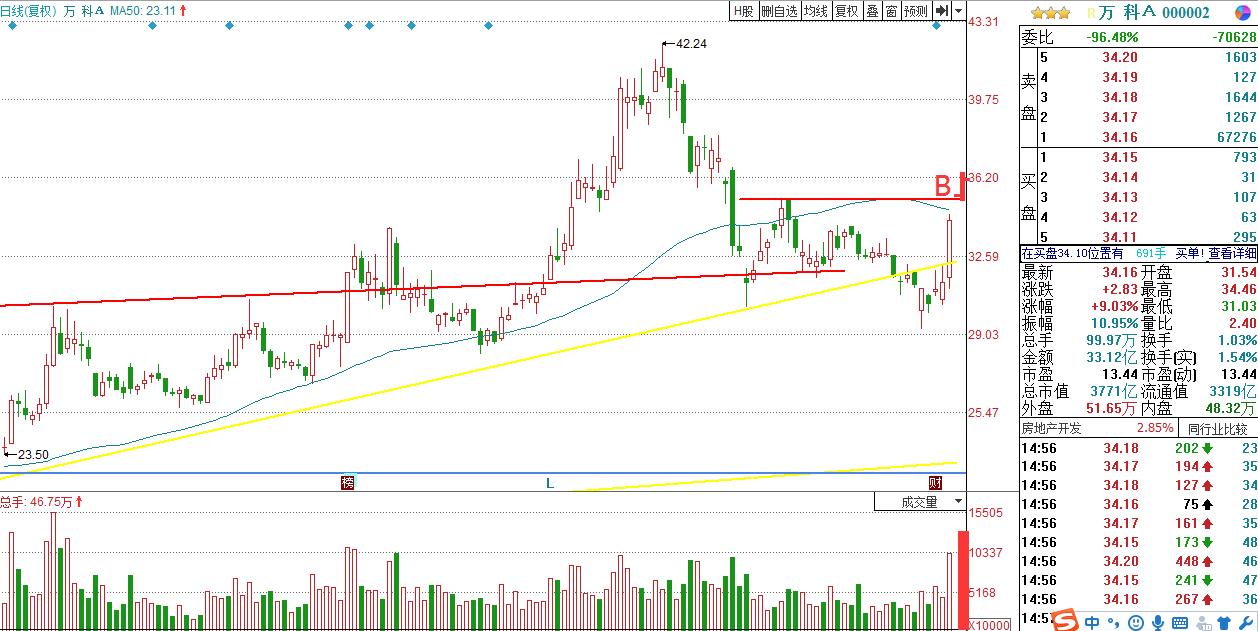
Task: Click the Sogou skin shirt icon
Action: pyautogui.click(x=1224, y=622)
